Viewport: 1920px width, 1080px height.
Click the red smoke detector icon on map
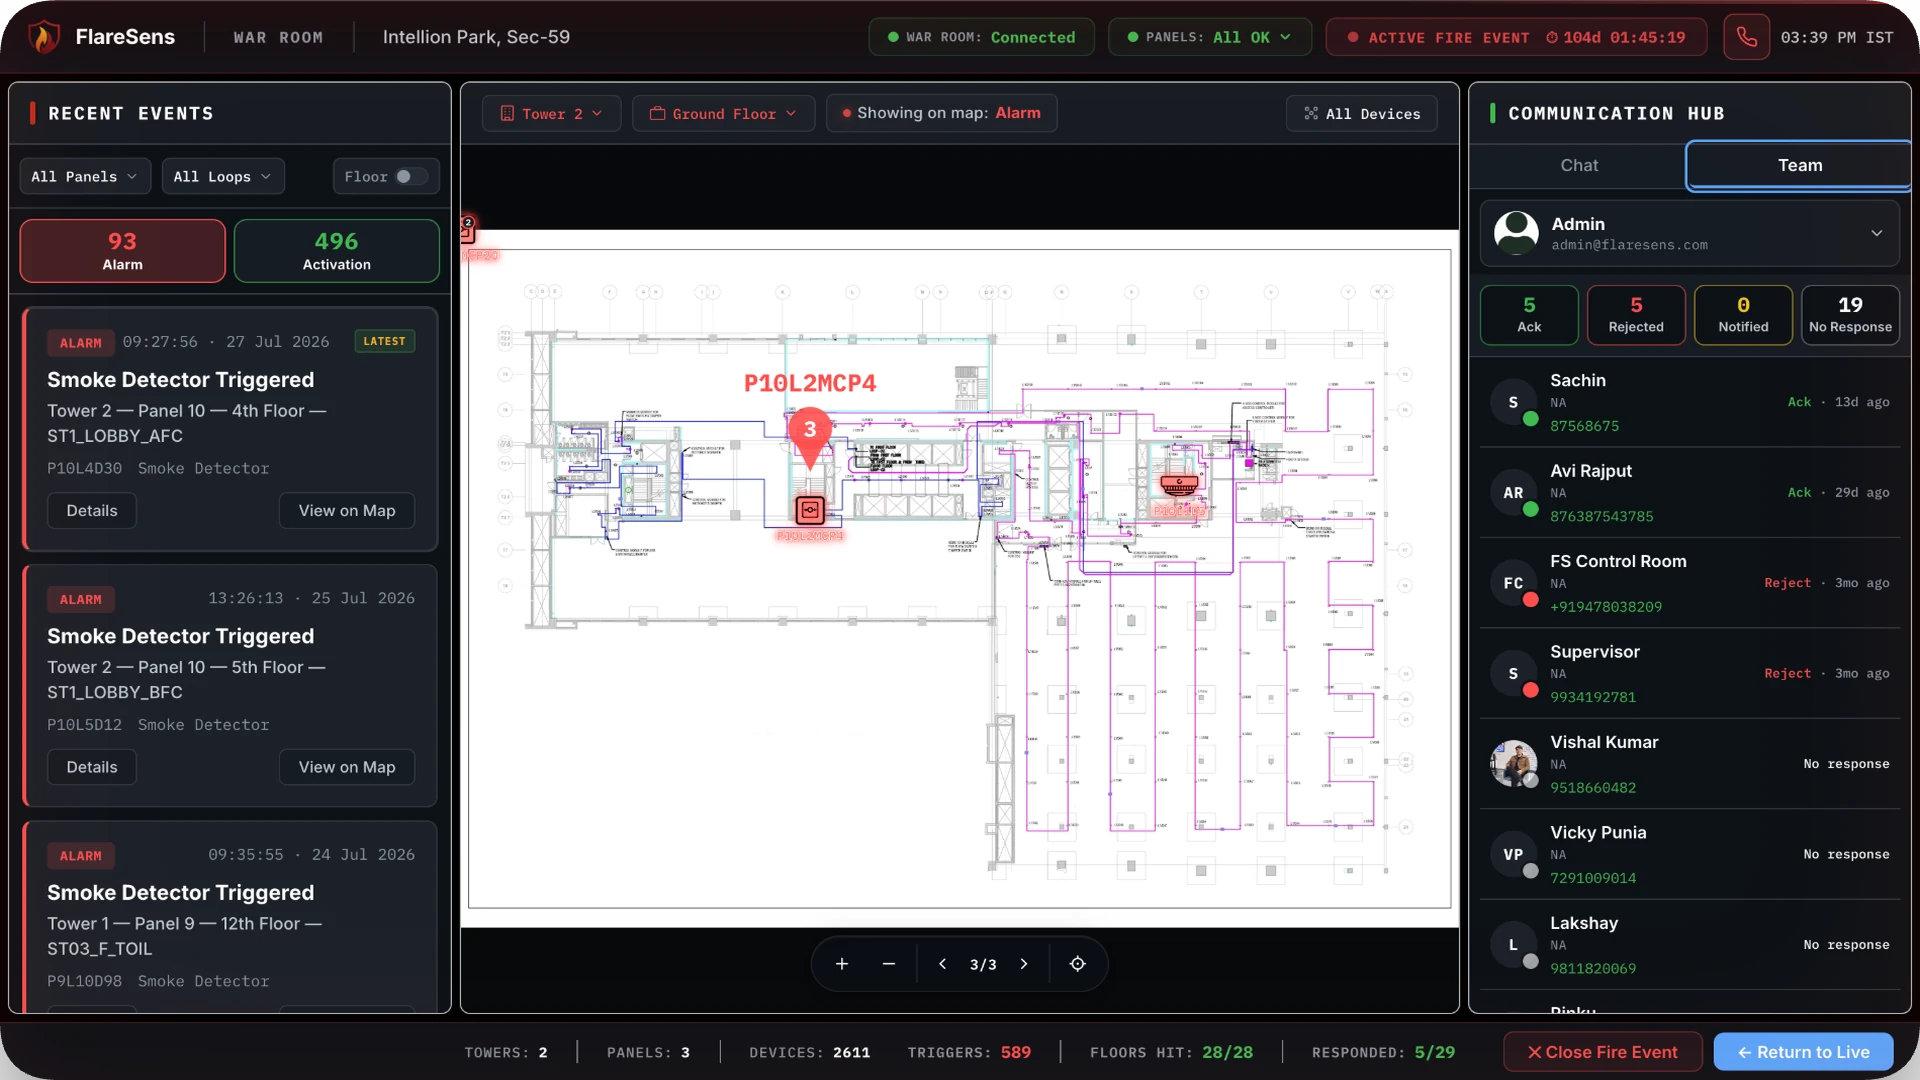(x=1179, y=485)
